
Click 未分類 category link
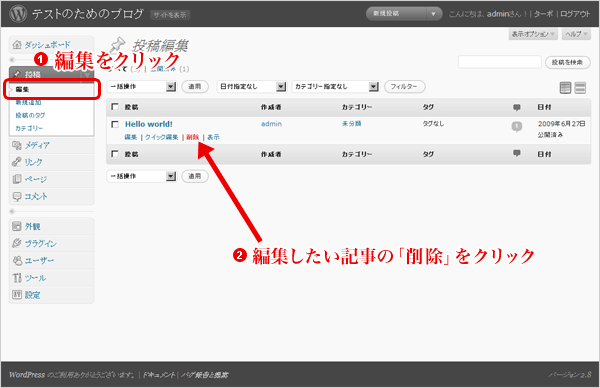[352, 124]
